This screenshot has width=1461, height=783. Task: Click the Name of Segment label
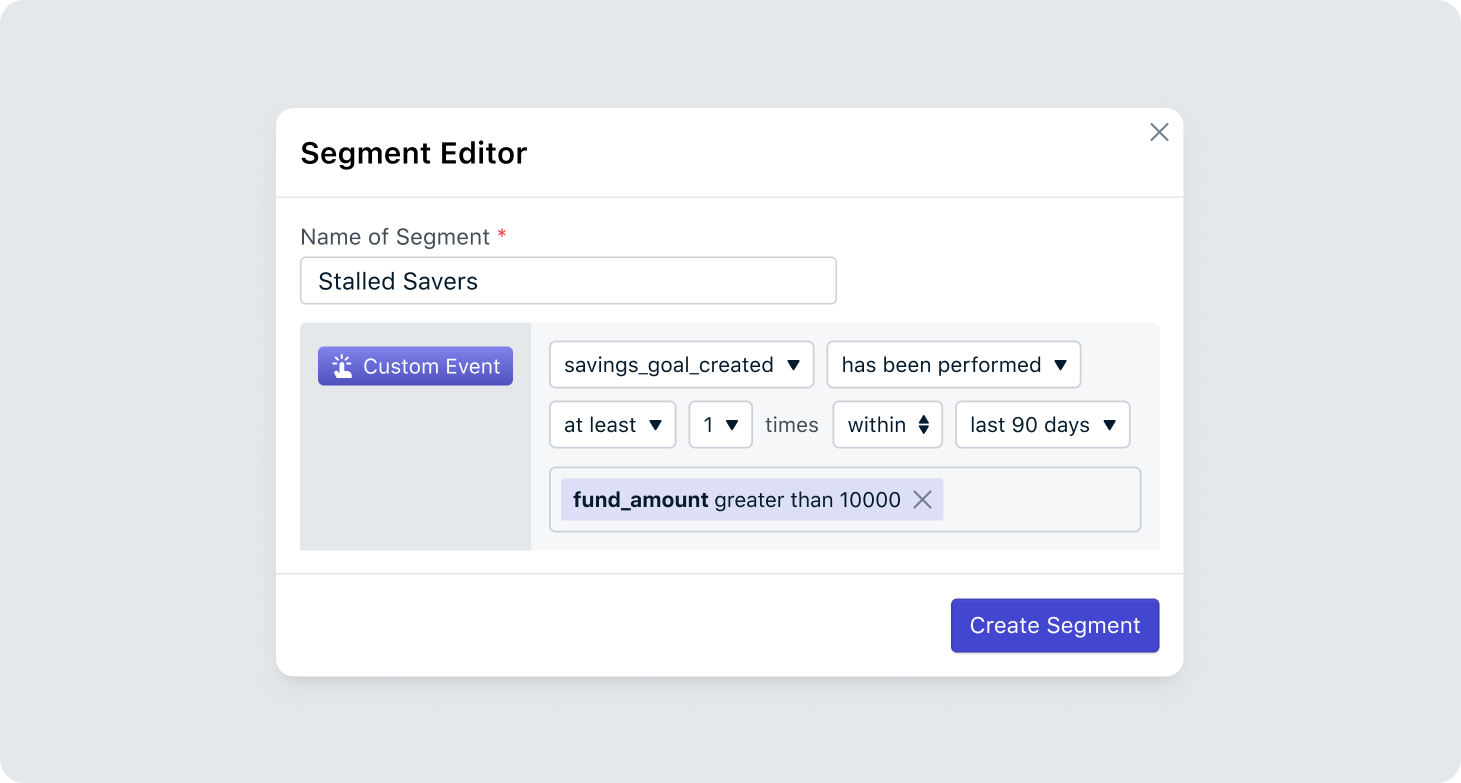click(x=395, y=237)
